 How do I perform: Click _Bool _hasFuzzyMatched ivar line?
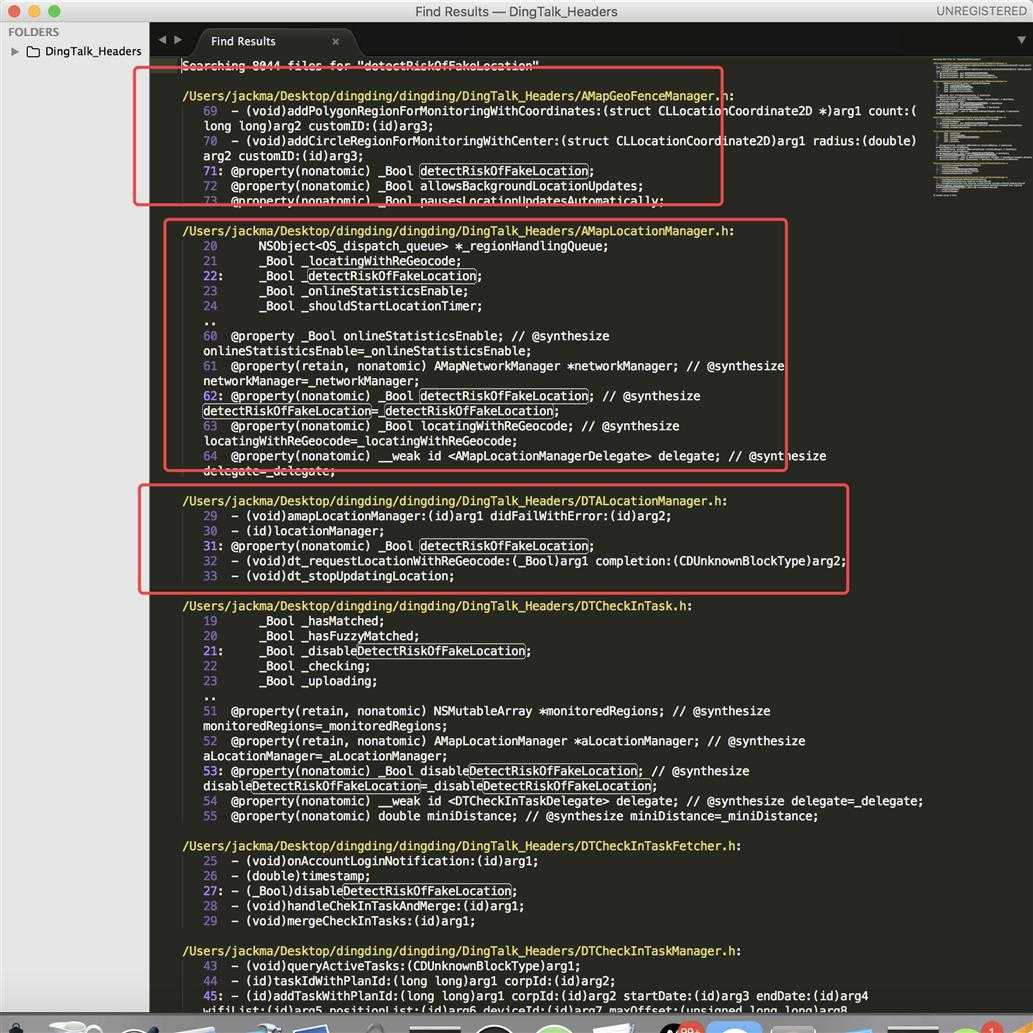coord(311,636)
